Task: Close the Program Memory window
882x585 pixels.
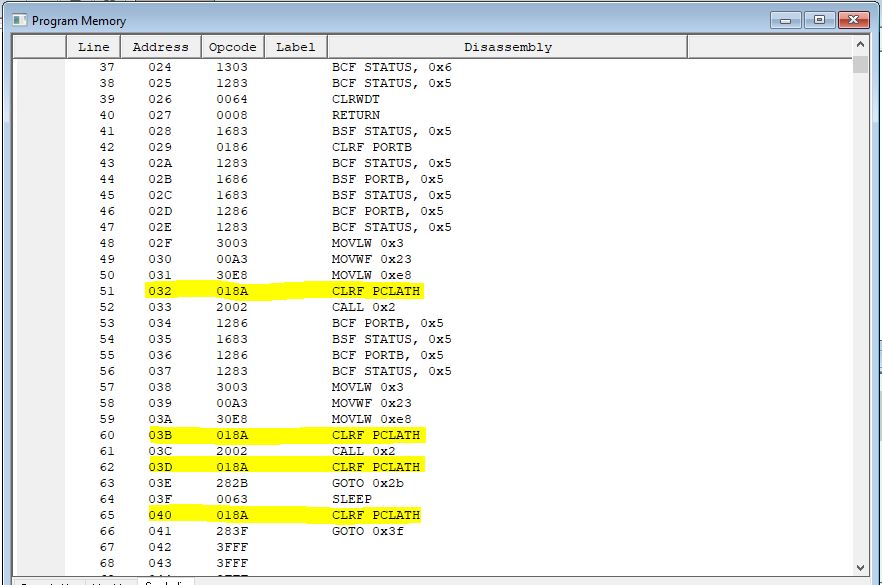Action: pos(853,20)
